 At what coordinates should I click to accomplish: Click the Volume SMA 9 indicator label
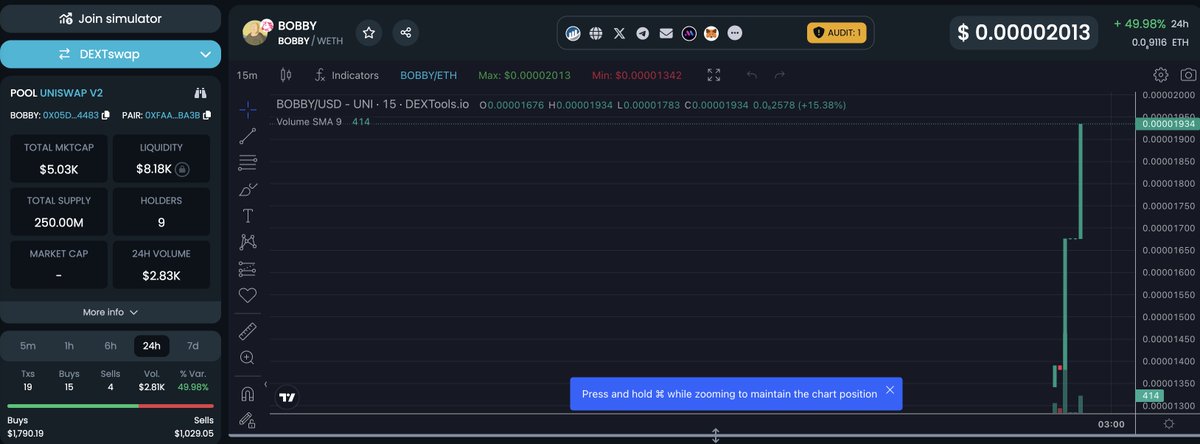click(x=309, y=121)
